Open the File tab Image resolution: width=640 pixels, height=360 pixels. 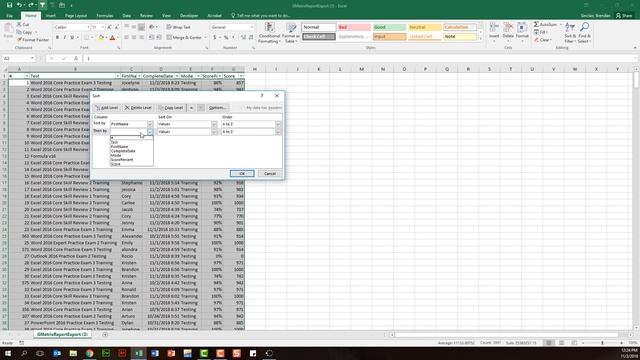click(x=9, y=16)
